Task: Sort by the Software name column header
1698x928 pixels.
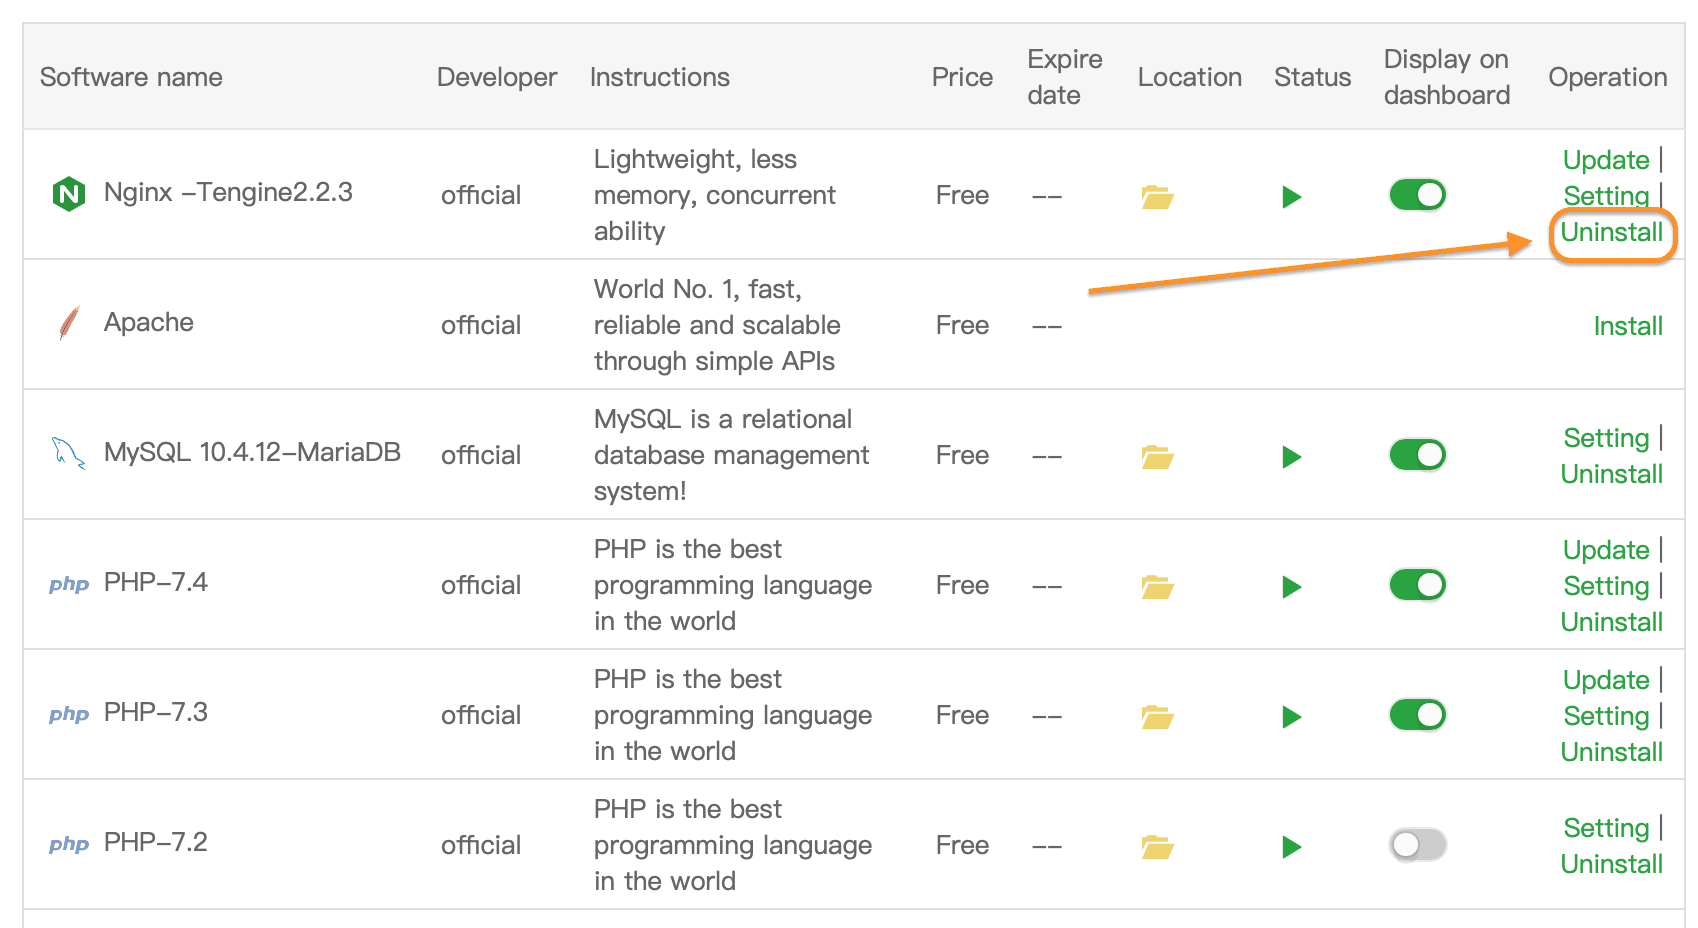Action: pyautogui.click(x=130, y=77)
